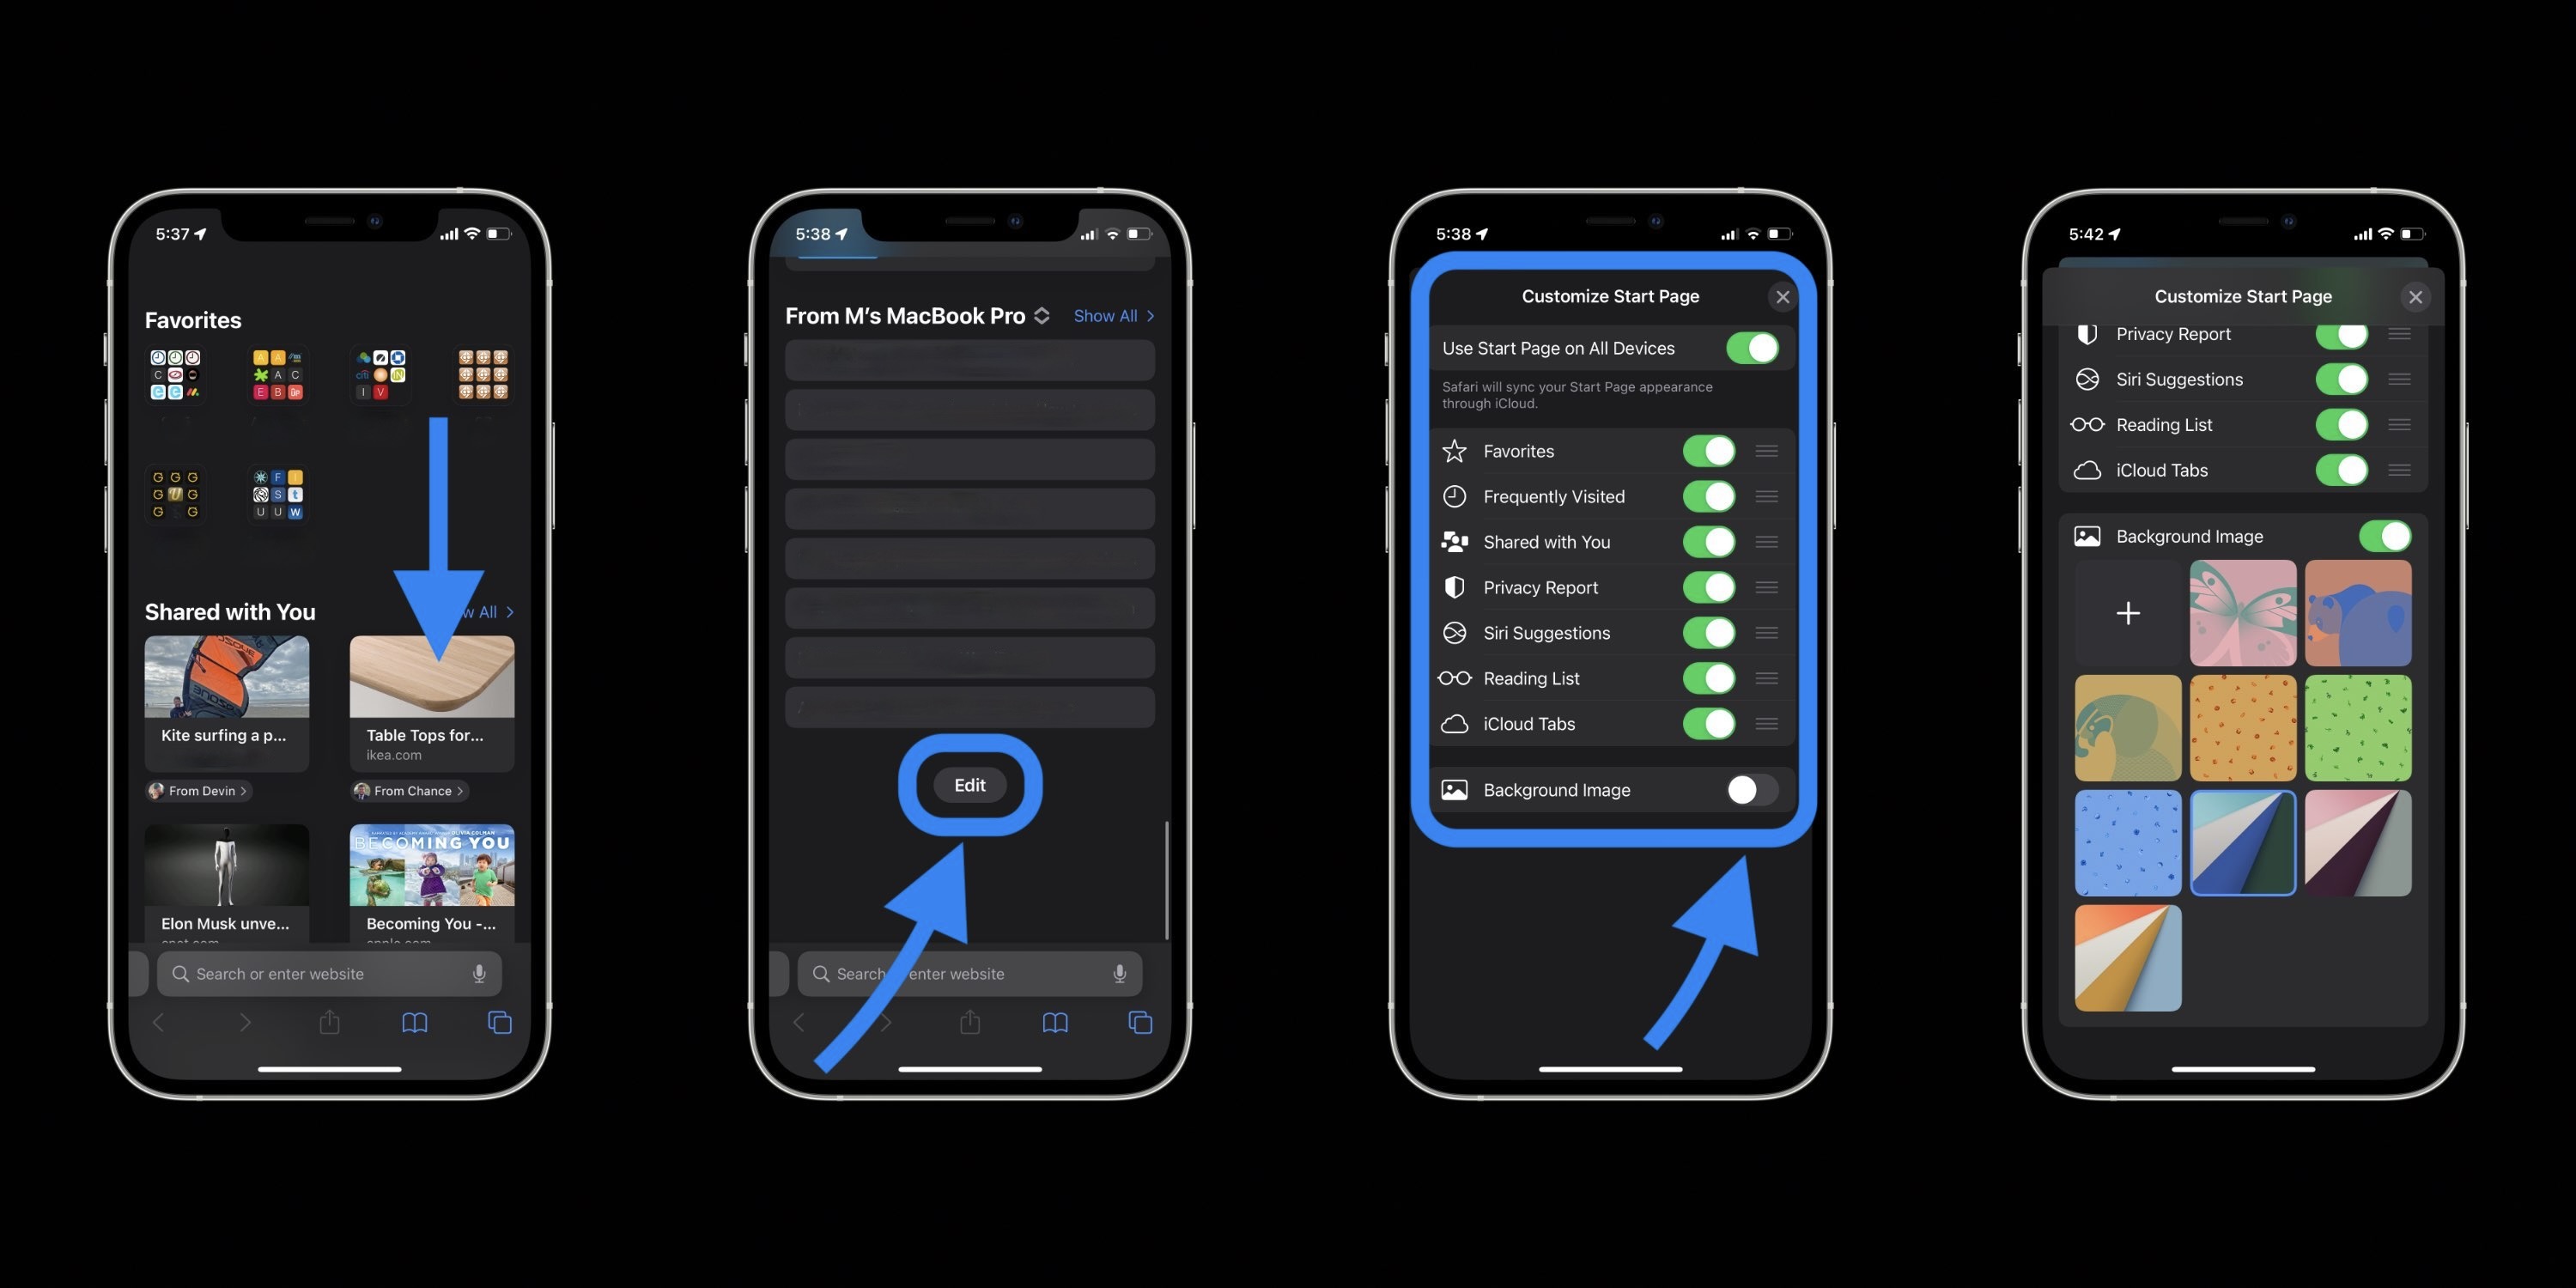Tap Customize Start Page menu title
This screenshot has width=2576, height=1288.
pos(1610,295)
